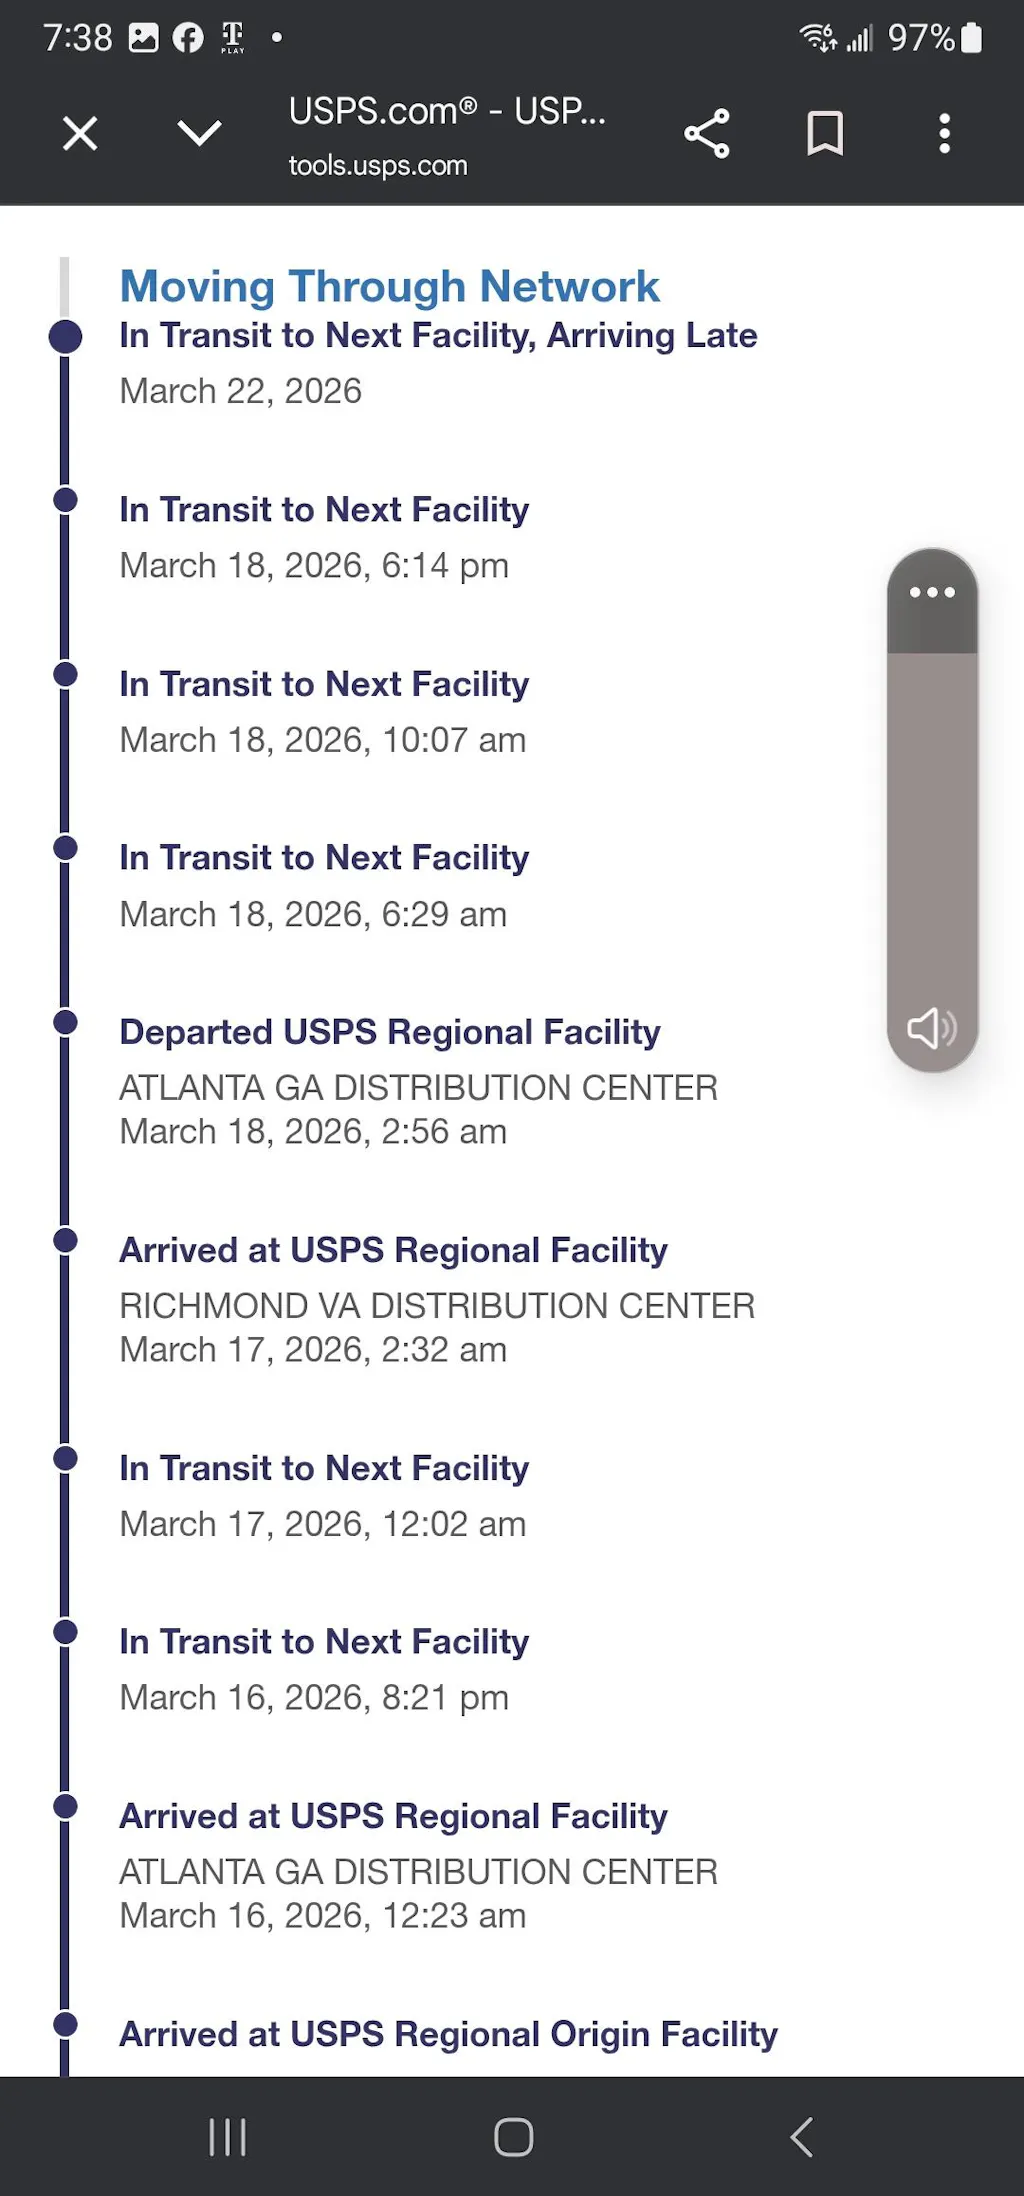Tap Departed USPS Regional Facility entry
1024x2196 pixels.
(390, 1033)
